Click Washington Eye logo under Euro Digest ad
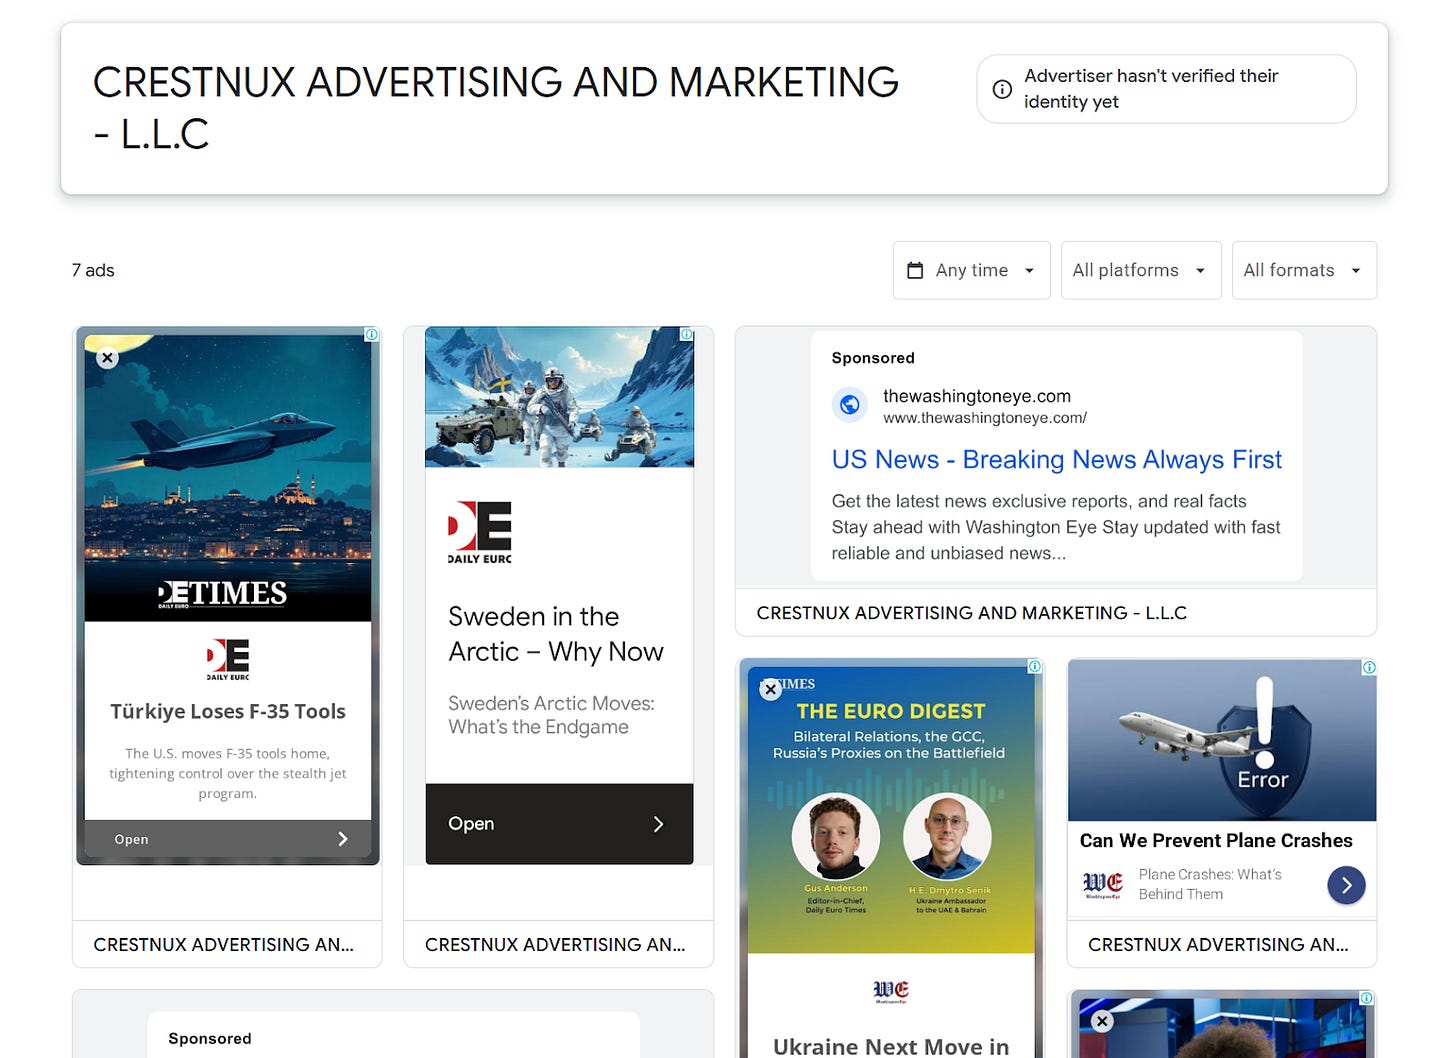 (891, 991)
